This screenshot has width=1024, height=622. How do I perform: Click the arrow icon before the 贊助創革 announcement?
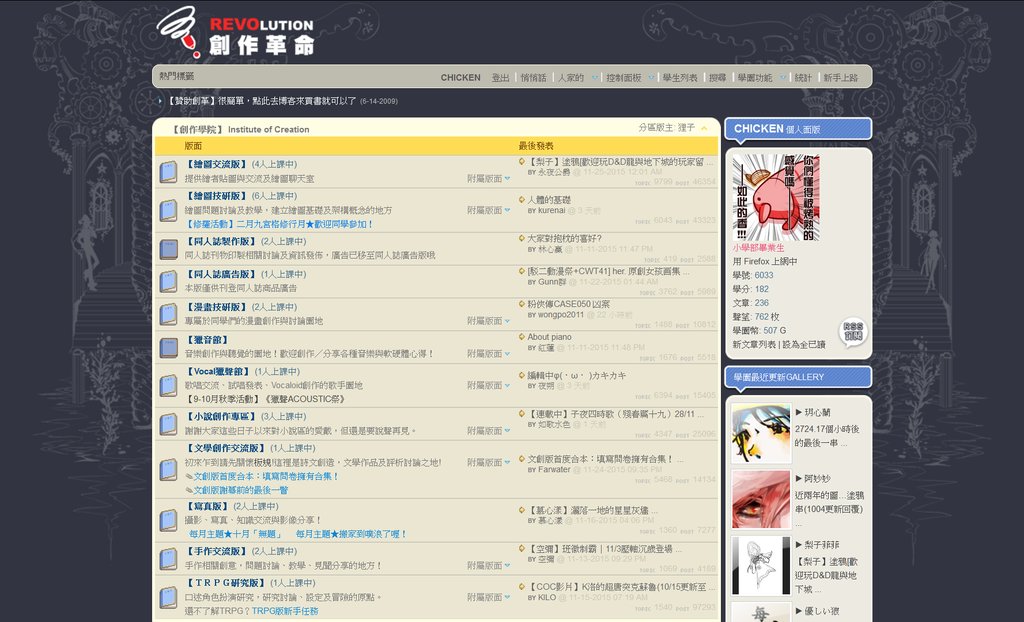pyautogui.click(x=161, y=101)
